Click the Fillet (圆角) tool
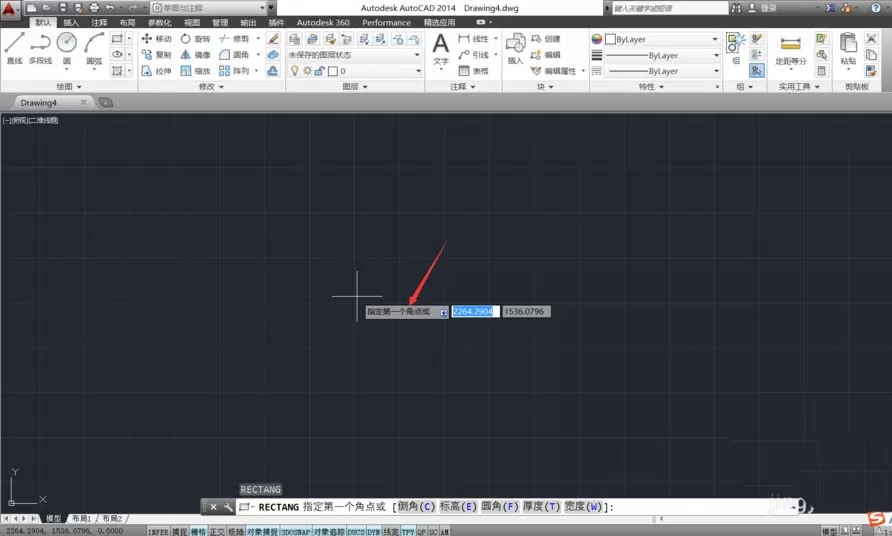892x536 pixels. (x=234, y=55)
